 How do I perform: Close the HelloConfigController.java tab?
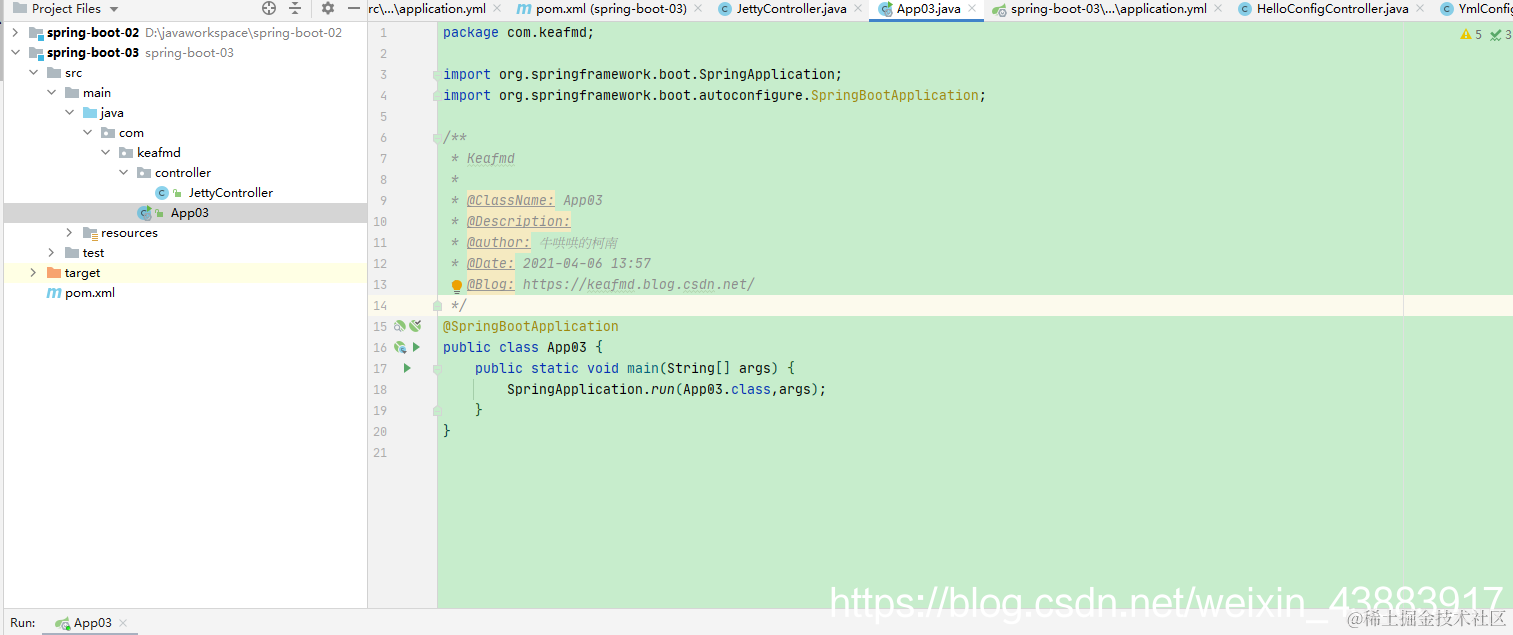tap(1421, 9)
